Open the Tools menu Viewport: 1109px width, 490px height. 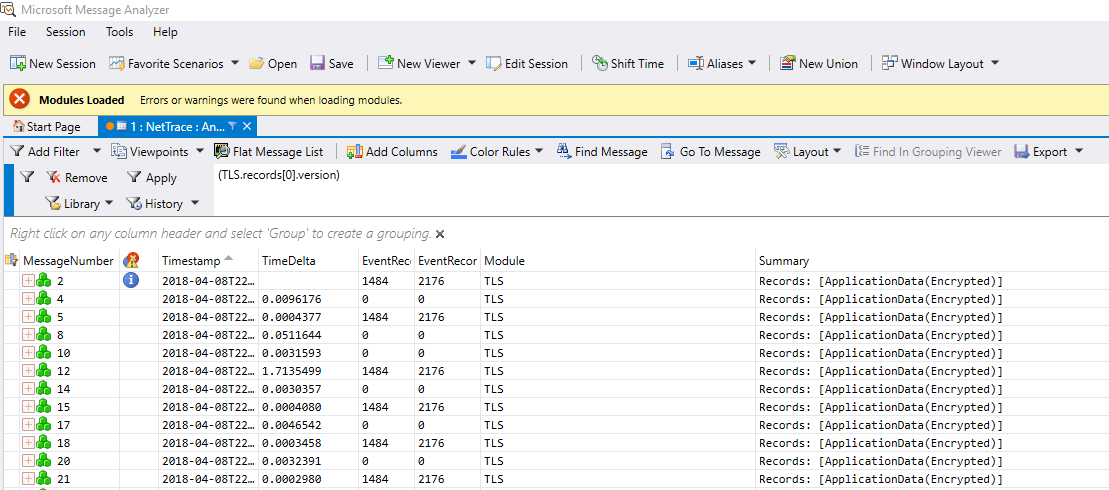pyautogui.click(x=120, y=32)
